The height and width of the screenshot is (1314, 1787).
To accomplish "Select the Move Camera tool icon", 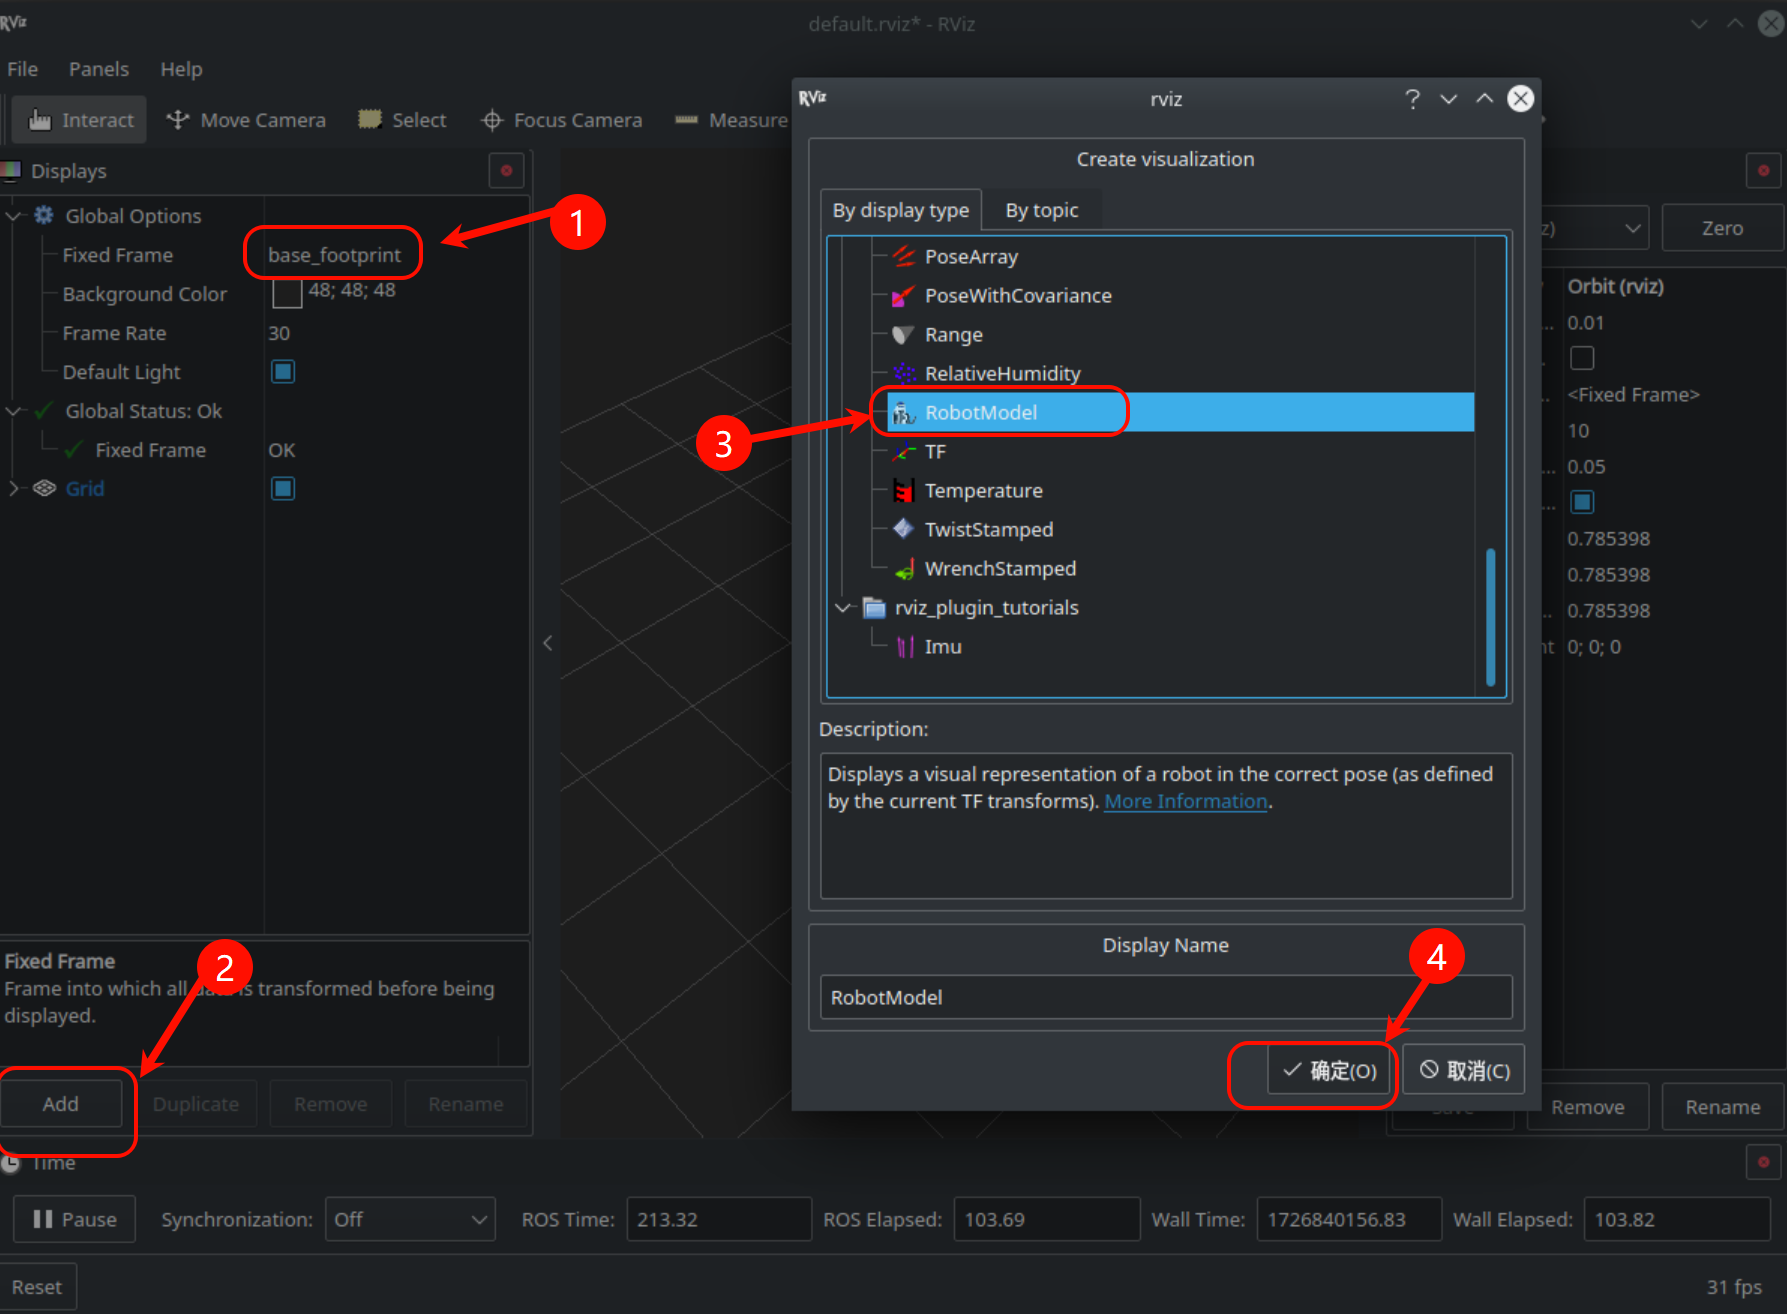I will tap(178, 120).
